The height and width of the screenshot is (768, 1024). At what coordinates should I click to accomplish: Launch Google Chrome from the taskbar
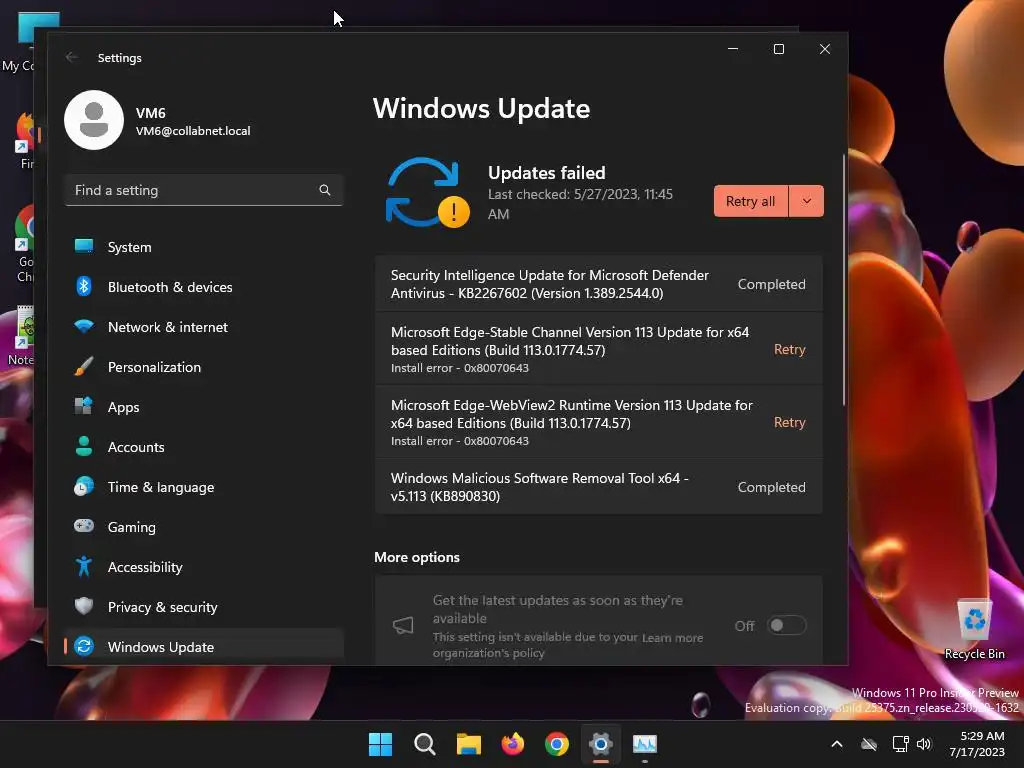point(556,744)
